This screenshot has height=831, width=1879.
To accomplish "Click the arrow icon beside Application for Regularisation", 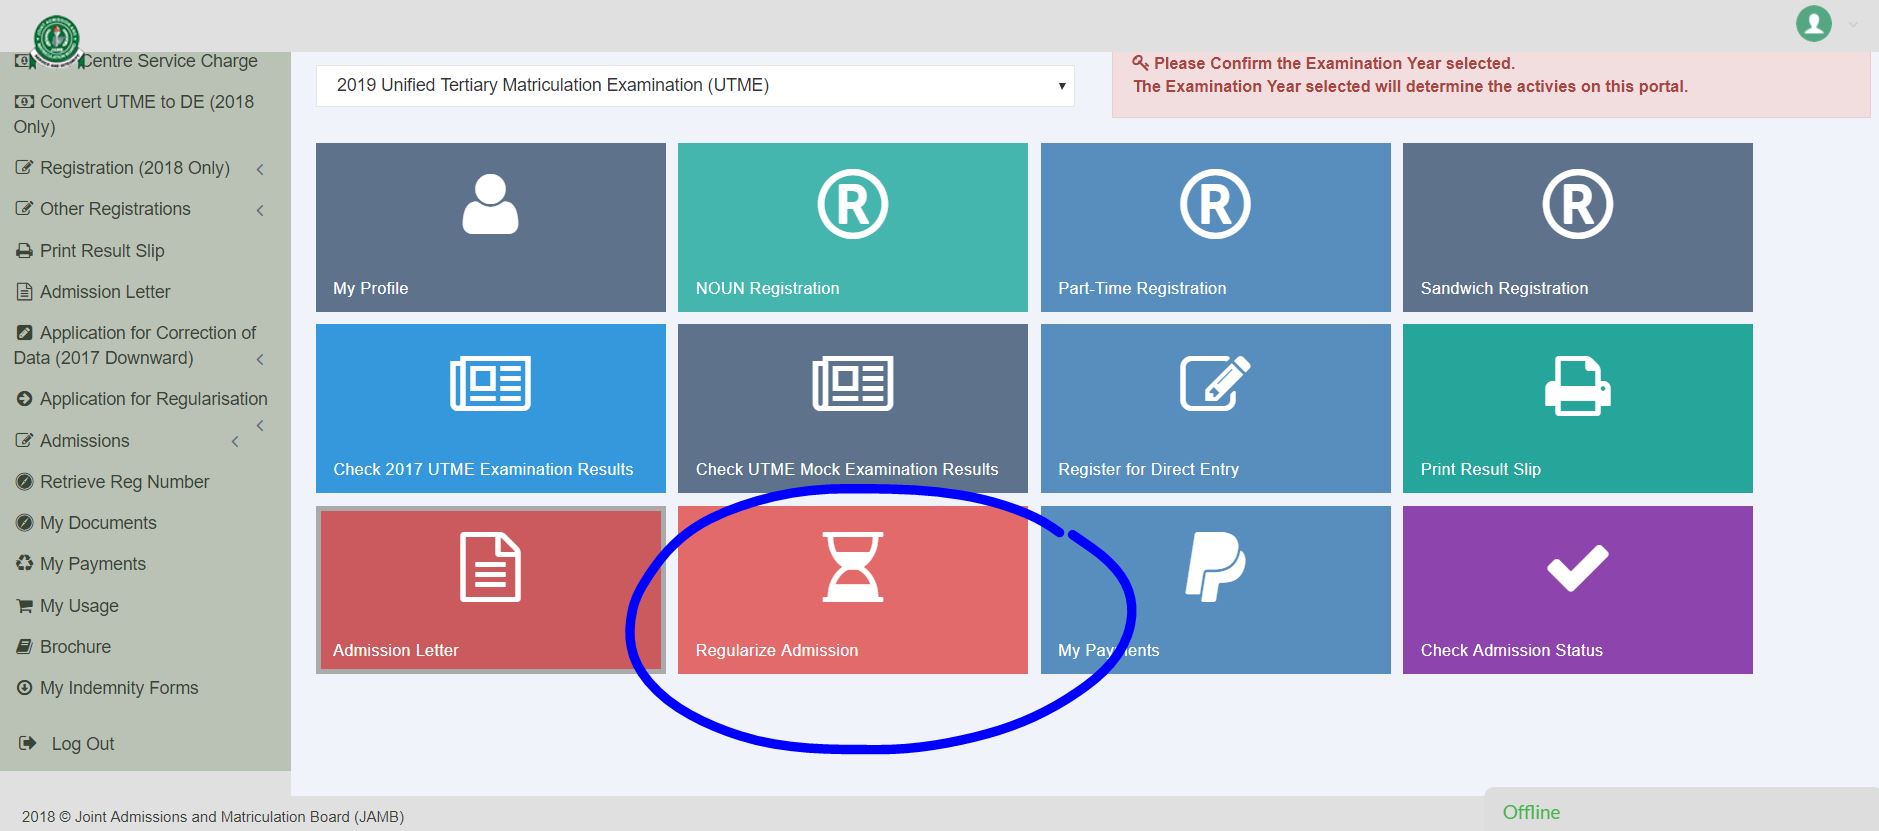I will tap(24, 399).
